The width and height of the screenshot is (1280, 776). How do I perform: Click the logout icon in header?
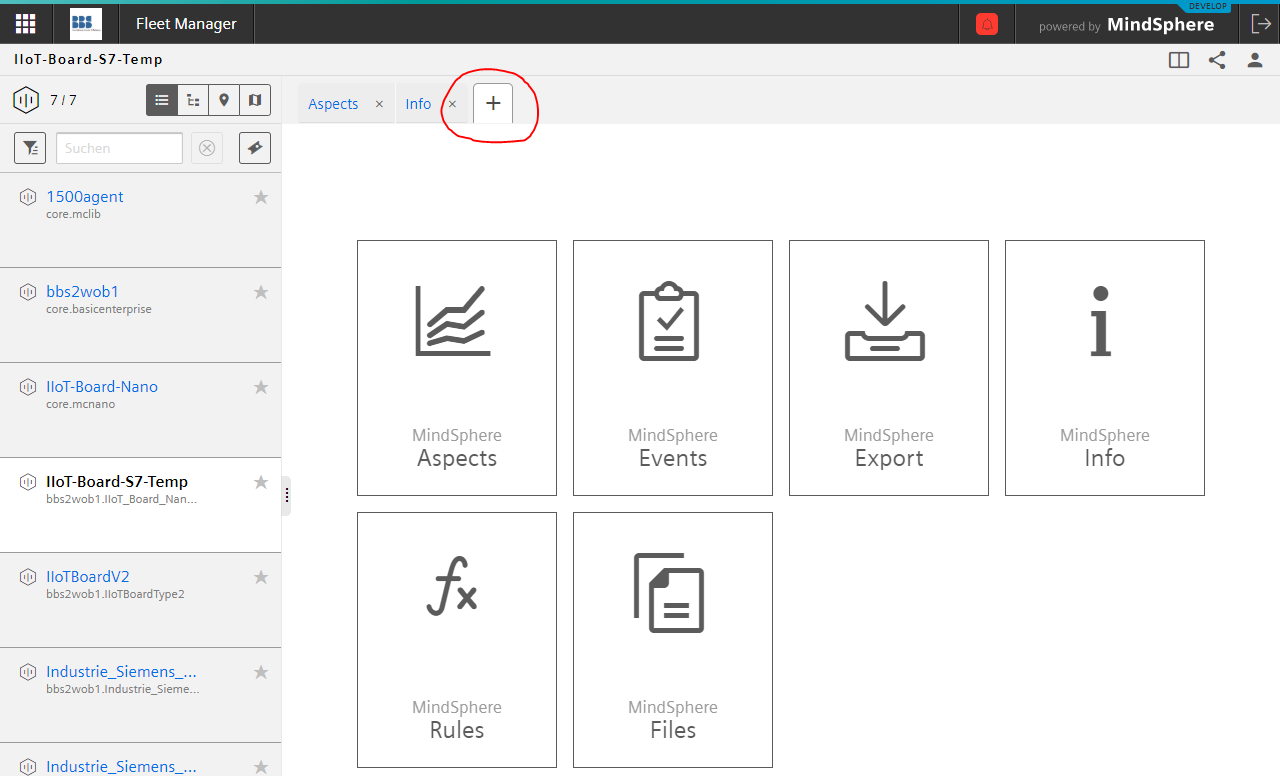pos(1260,24)
